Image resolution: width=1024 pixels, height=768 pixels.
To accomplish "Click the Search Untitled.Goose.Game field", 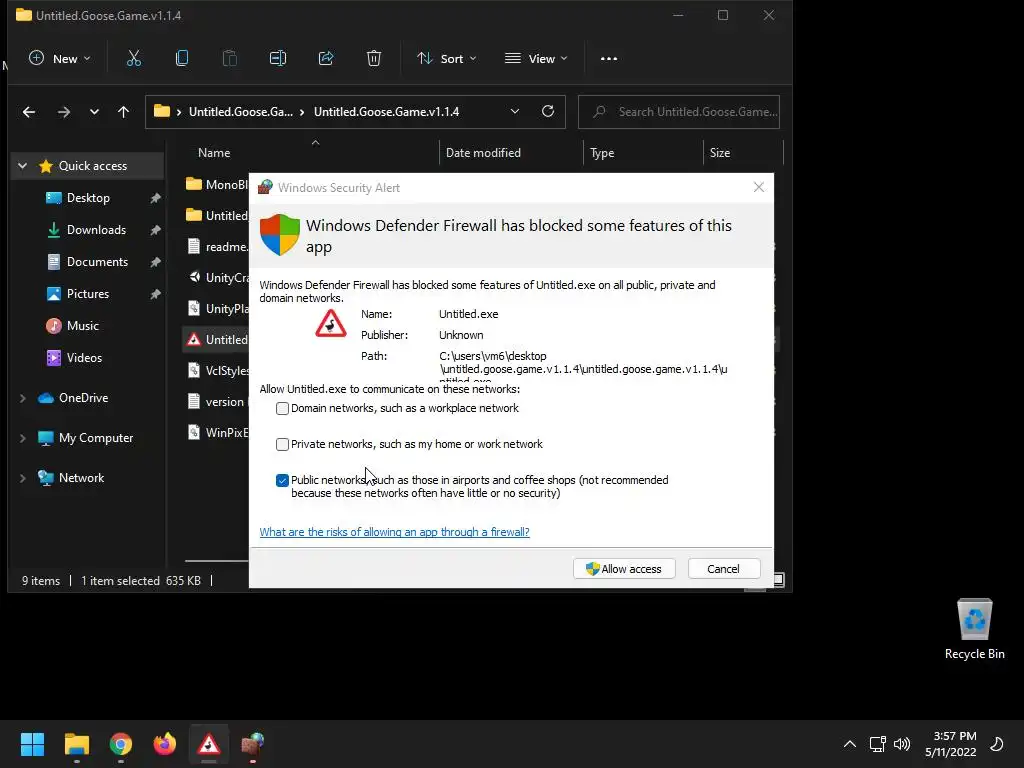I will (x=679, y=112).
